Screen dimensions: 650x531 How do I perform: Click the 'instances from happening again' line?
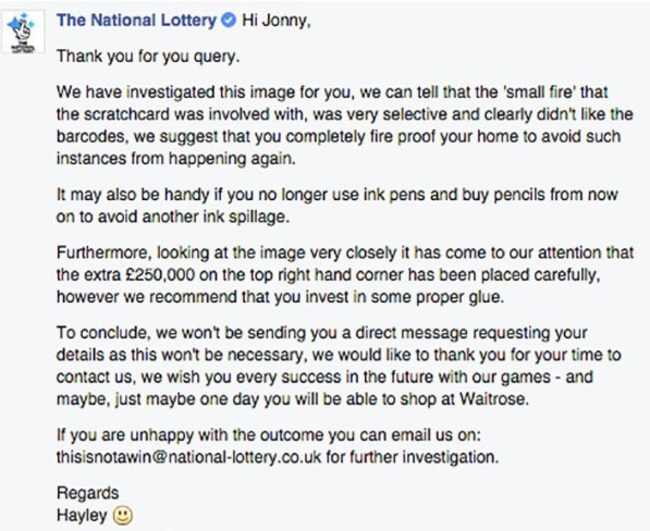pos(176,159)
